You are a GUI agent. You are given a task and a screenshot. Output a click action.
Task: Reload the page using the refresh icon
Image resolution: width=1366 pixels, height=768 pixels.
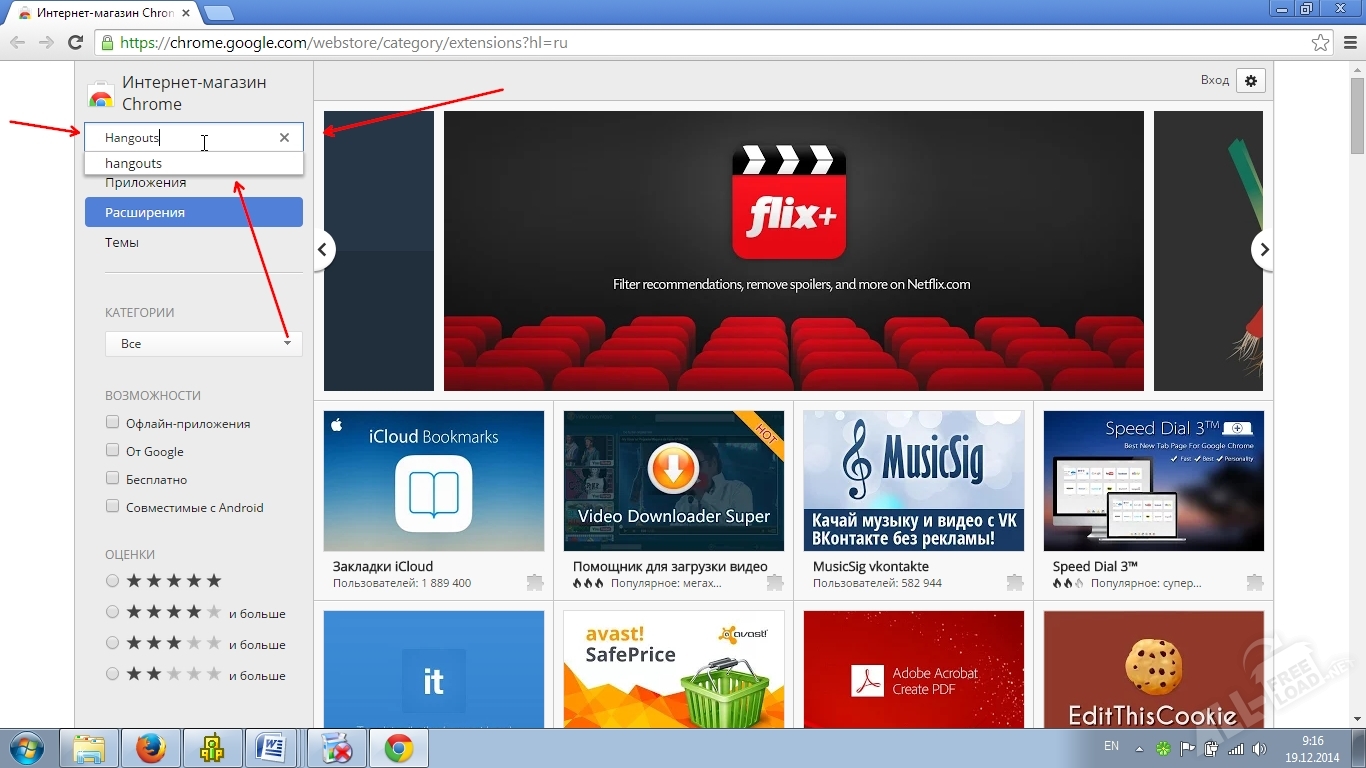click(75, 43)
